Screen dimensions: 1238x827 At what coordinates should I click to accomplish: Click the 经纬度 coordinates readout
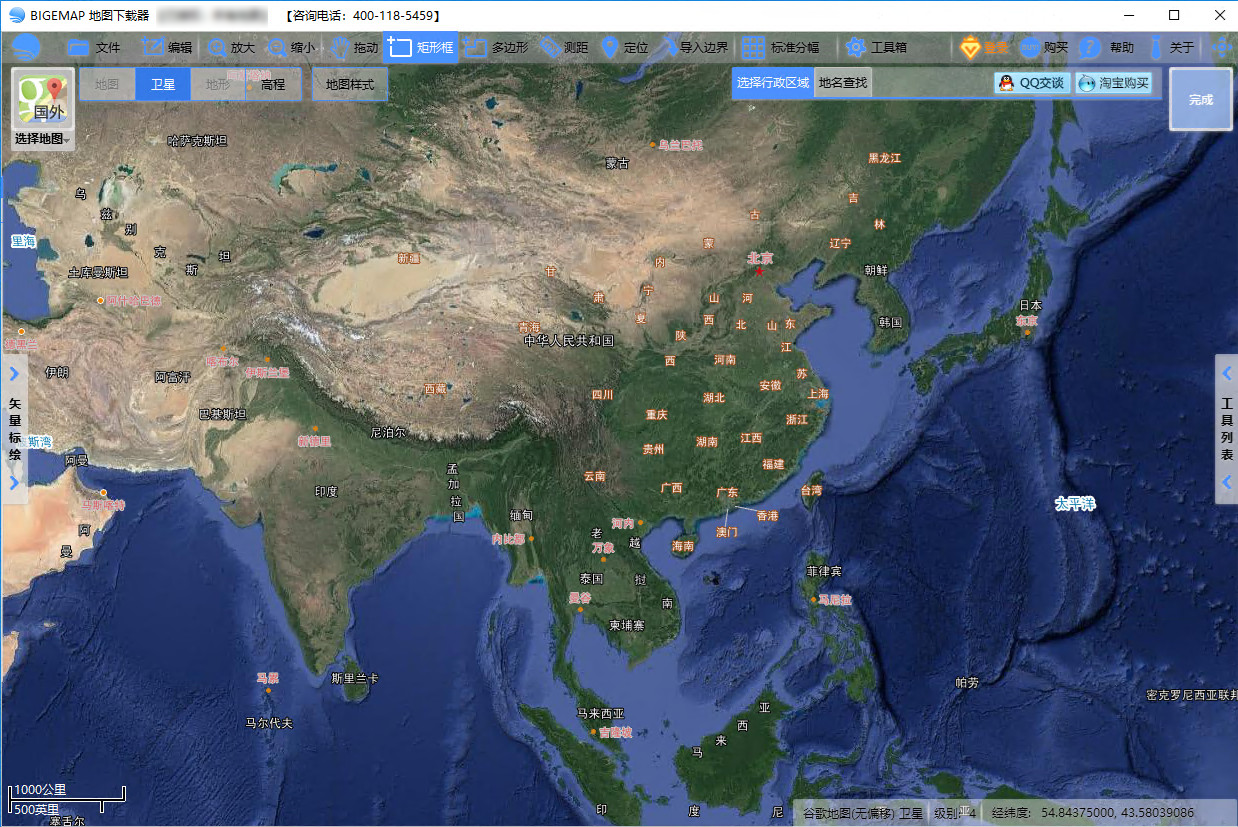1093,813
